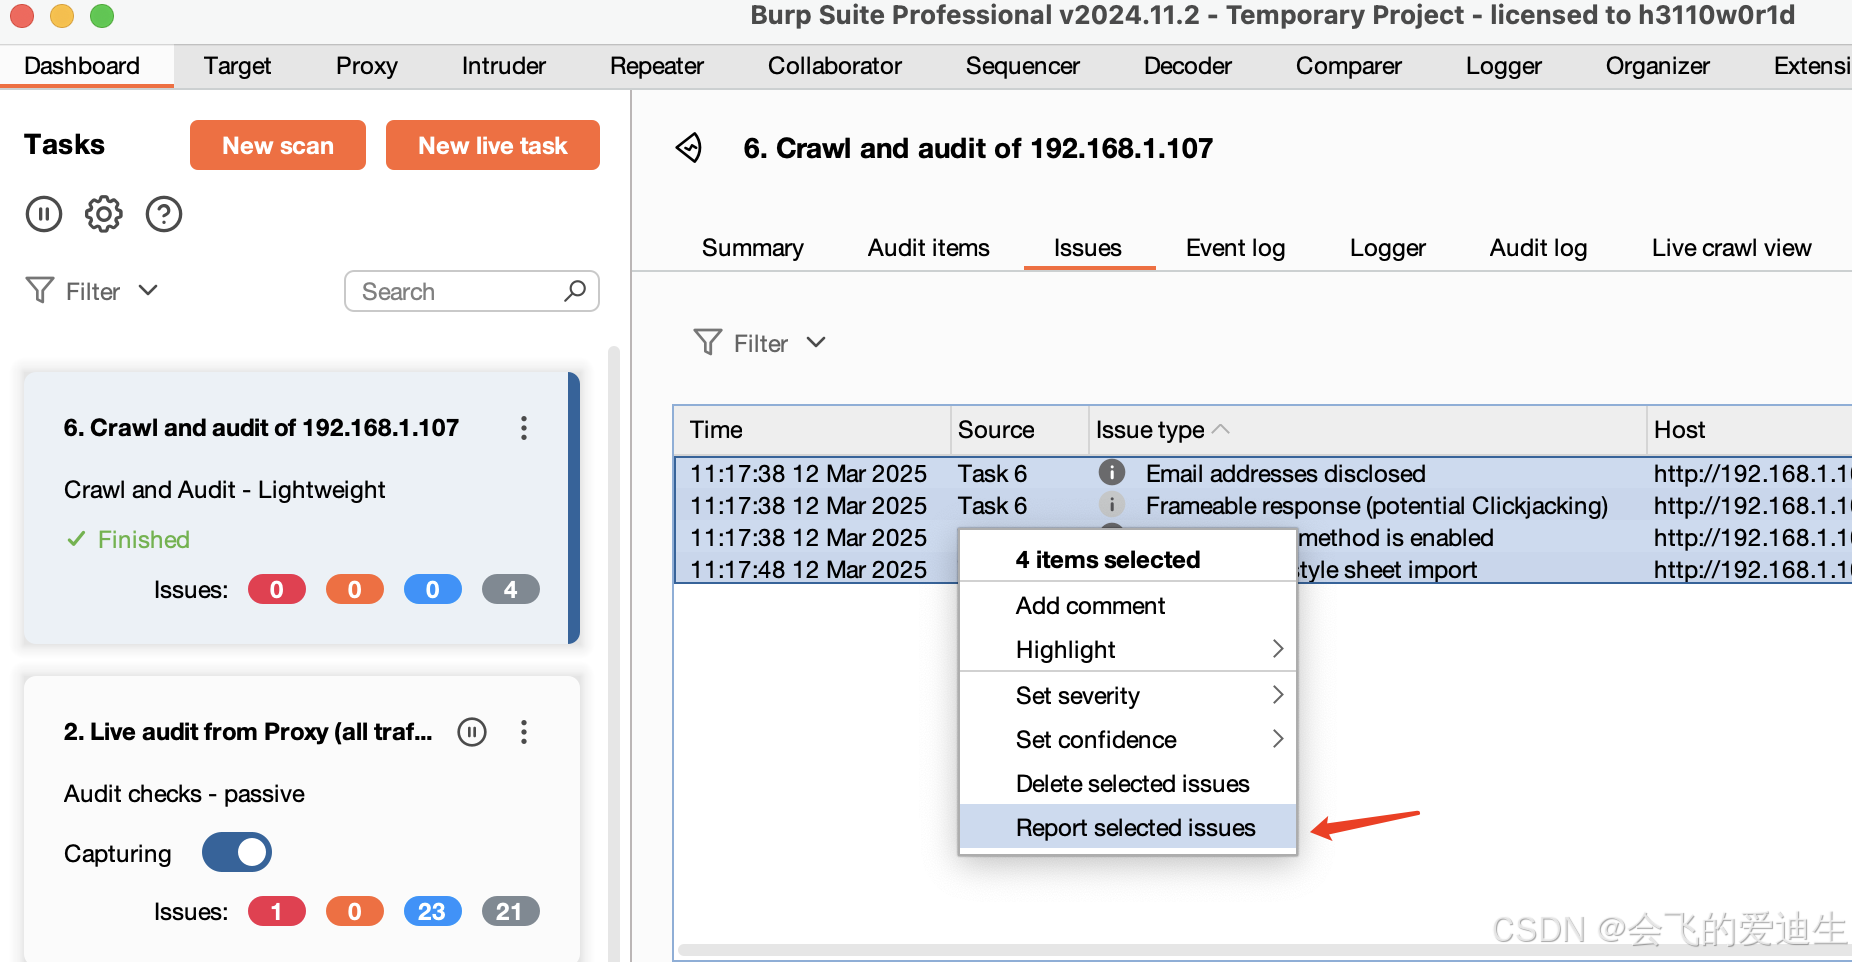This screenshot has width=1852, height=962.
Task: Click red high-severity count badge on task 6
Action: point(277,590)
